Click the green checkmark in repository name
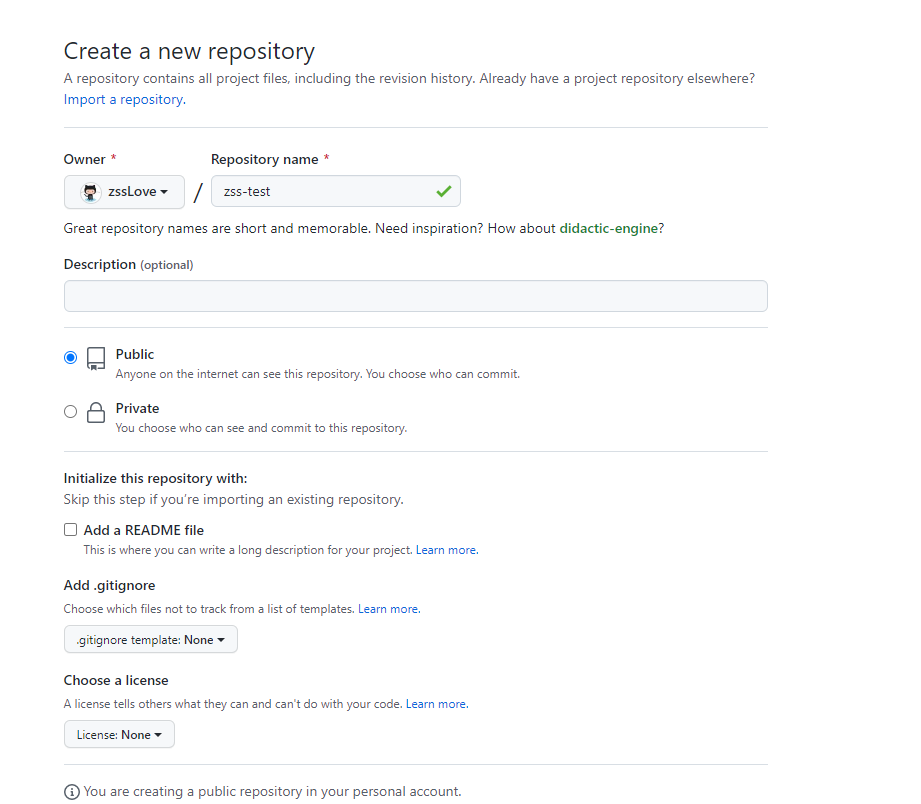The width and height of the screenshot is (921, 804). click(x=444, y=191)
